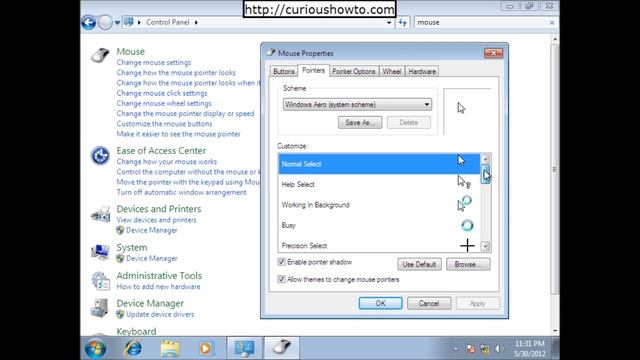
Task: Open Change how your mouse works link
Action: [167, 162]
